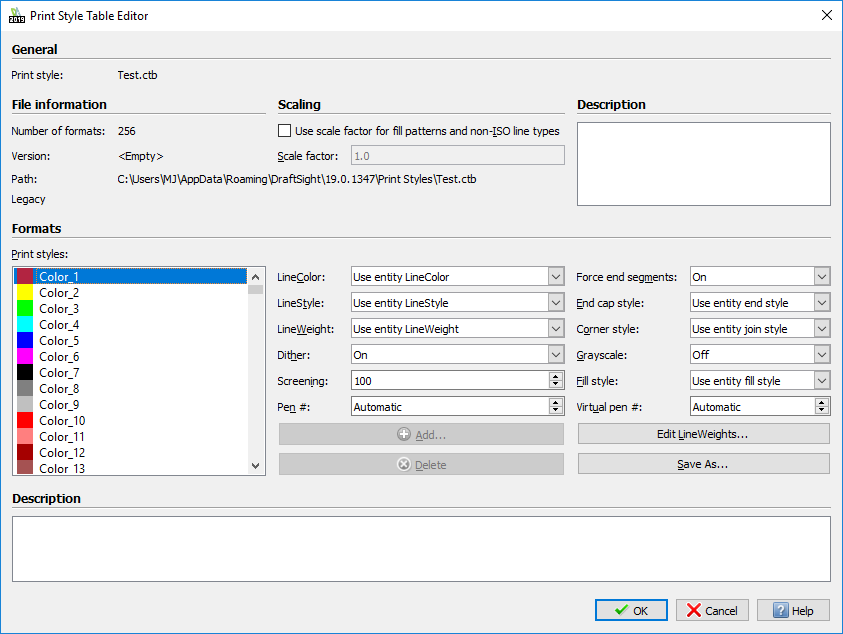Screen dimensions: 843x634
Task: Enable scale factor for fill patterns checkbox
Action: click(285, 131)
